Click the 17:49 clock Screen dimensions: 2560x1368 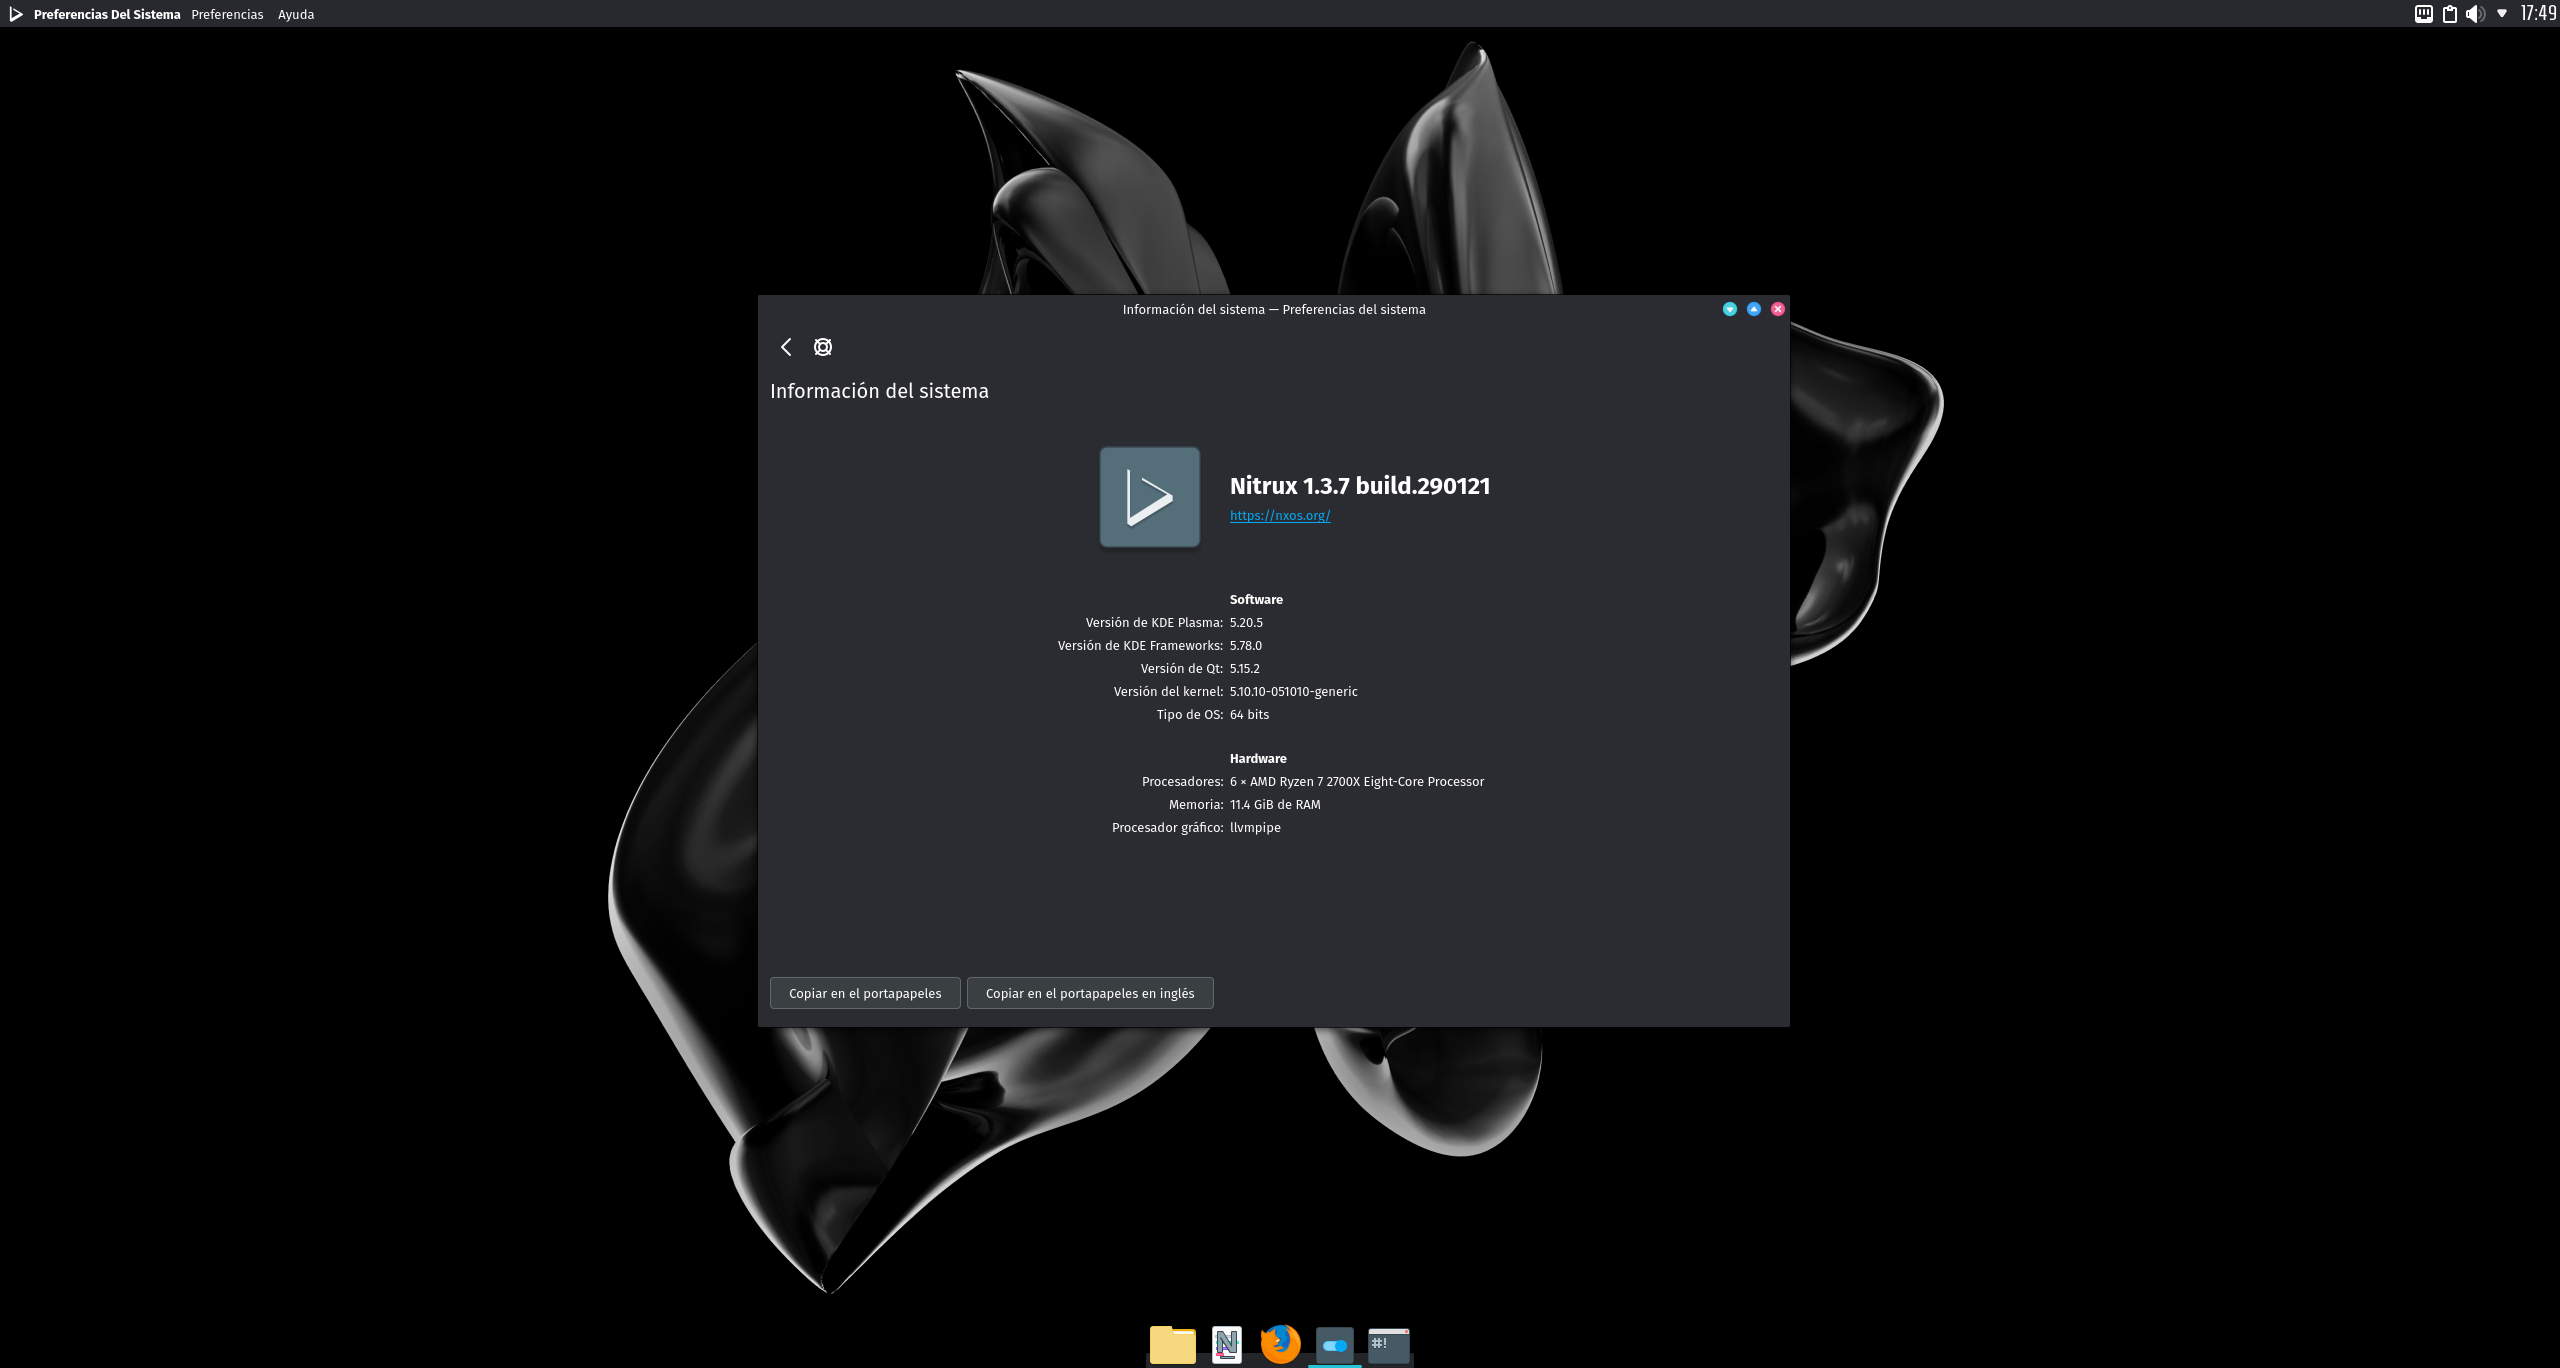2538,13
